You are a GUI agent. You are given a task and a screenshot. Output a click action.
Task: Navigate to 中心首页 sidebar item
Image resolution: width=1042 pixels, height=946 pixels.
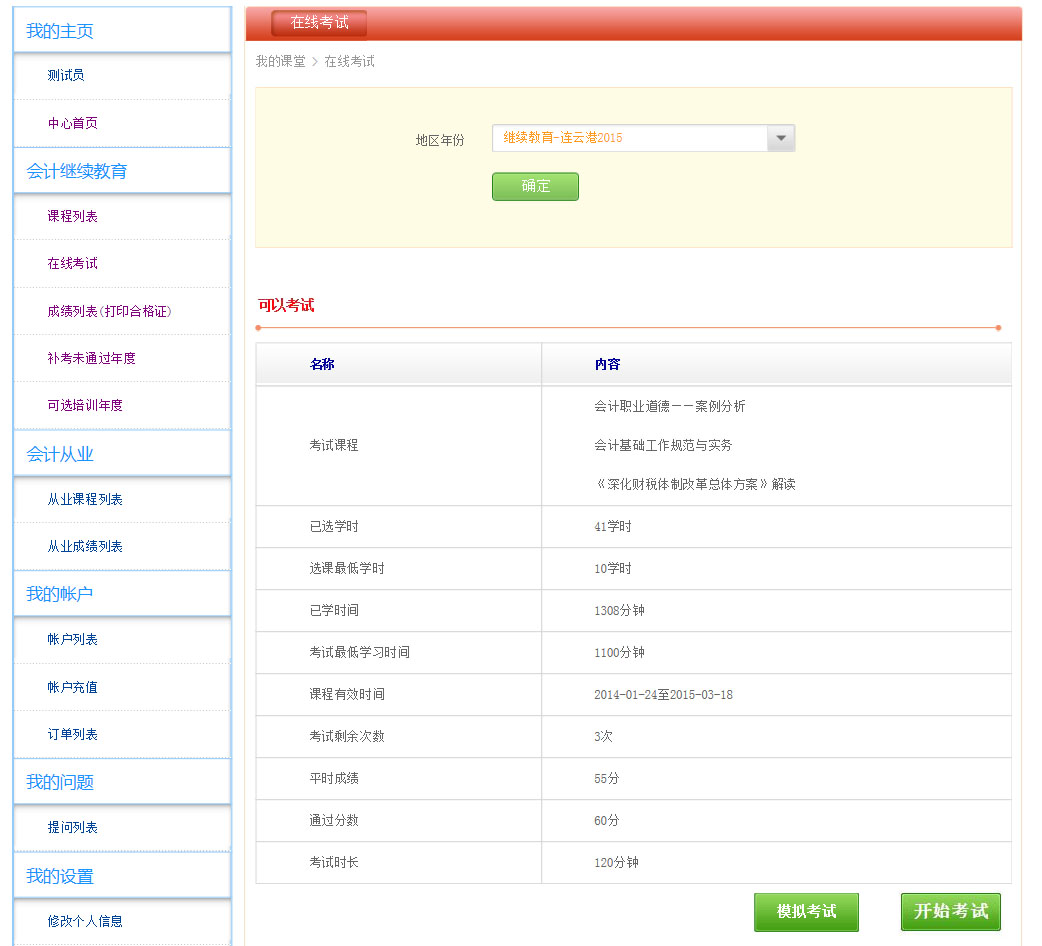click(x=73, y=124)
